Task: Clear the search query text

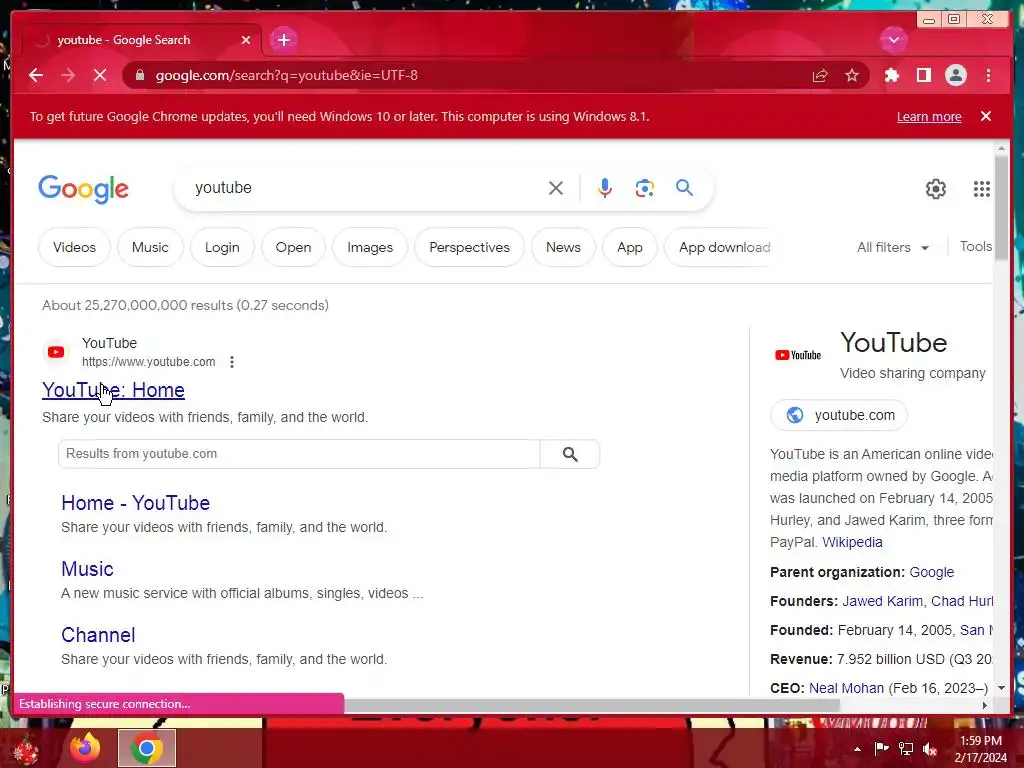Action: coord(556,188)
